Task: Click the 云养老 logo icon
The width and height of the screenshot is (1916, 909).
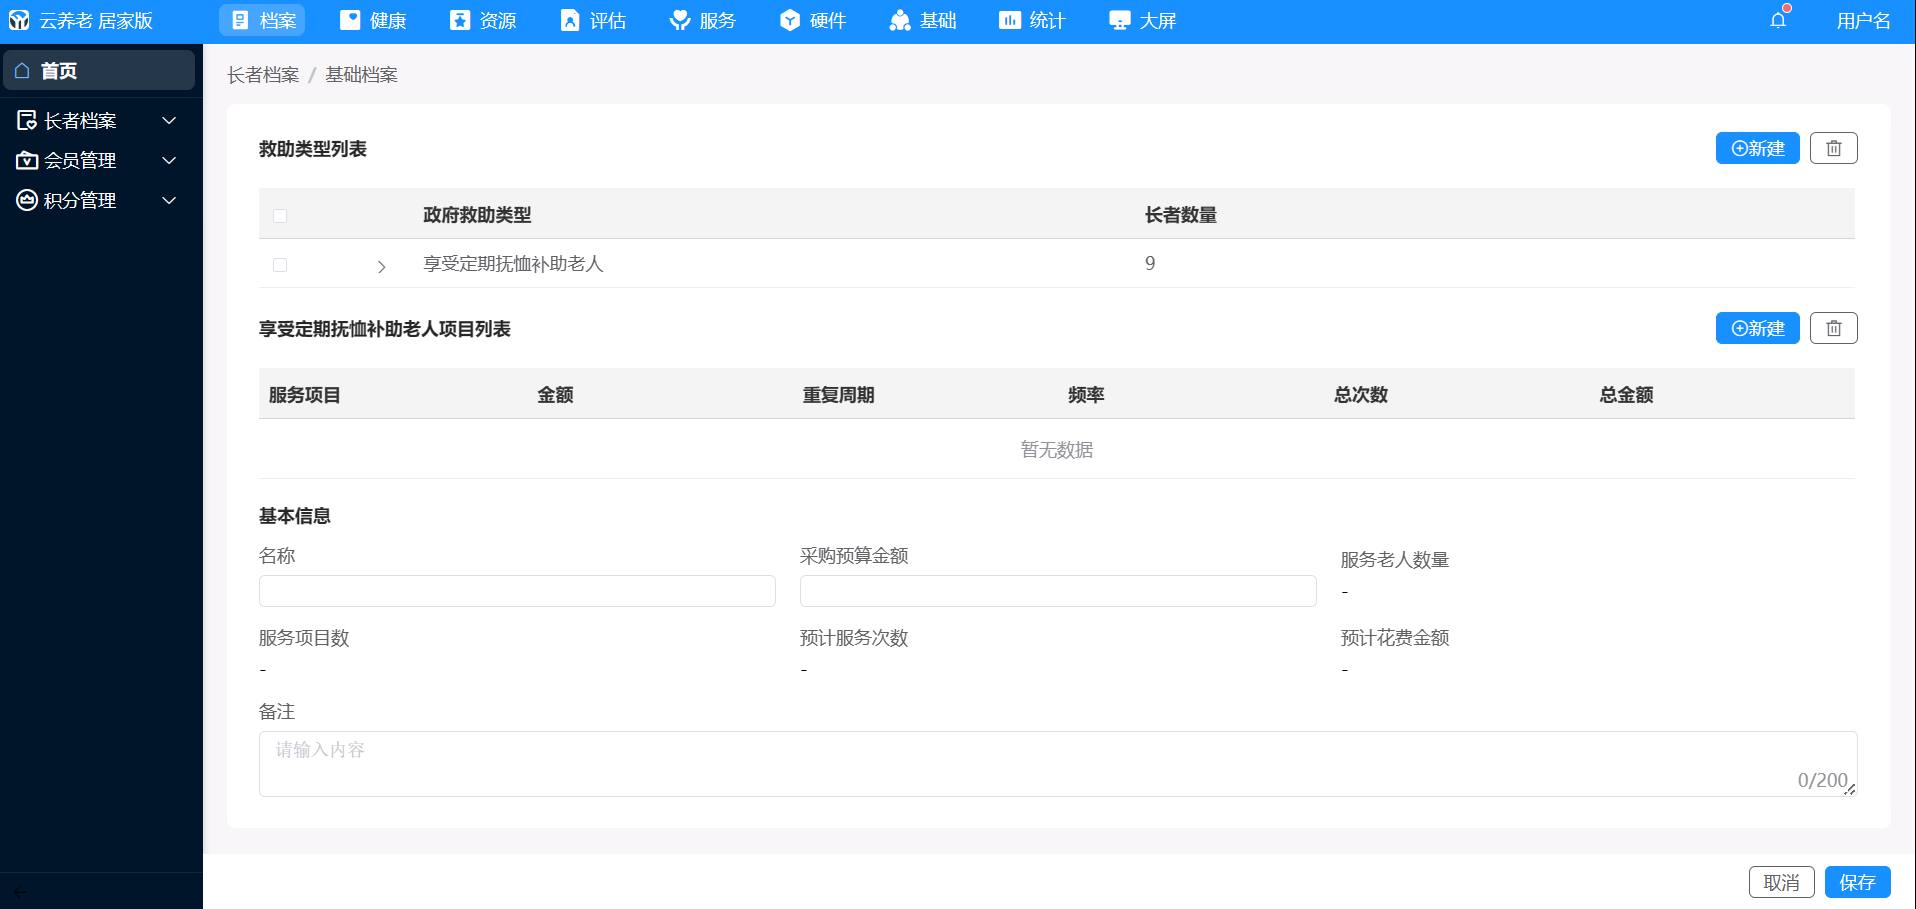Action: coord(19,21)
